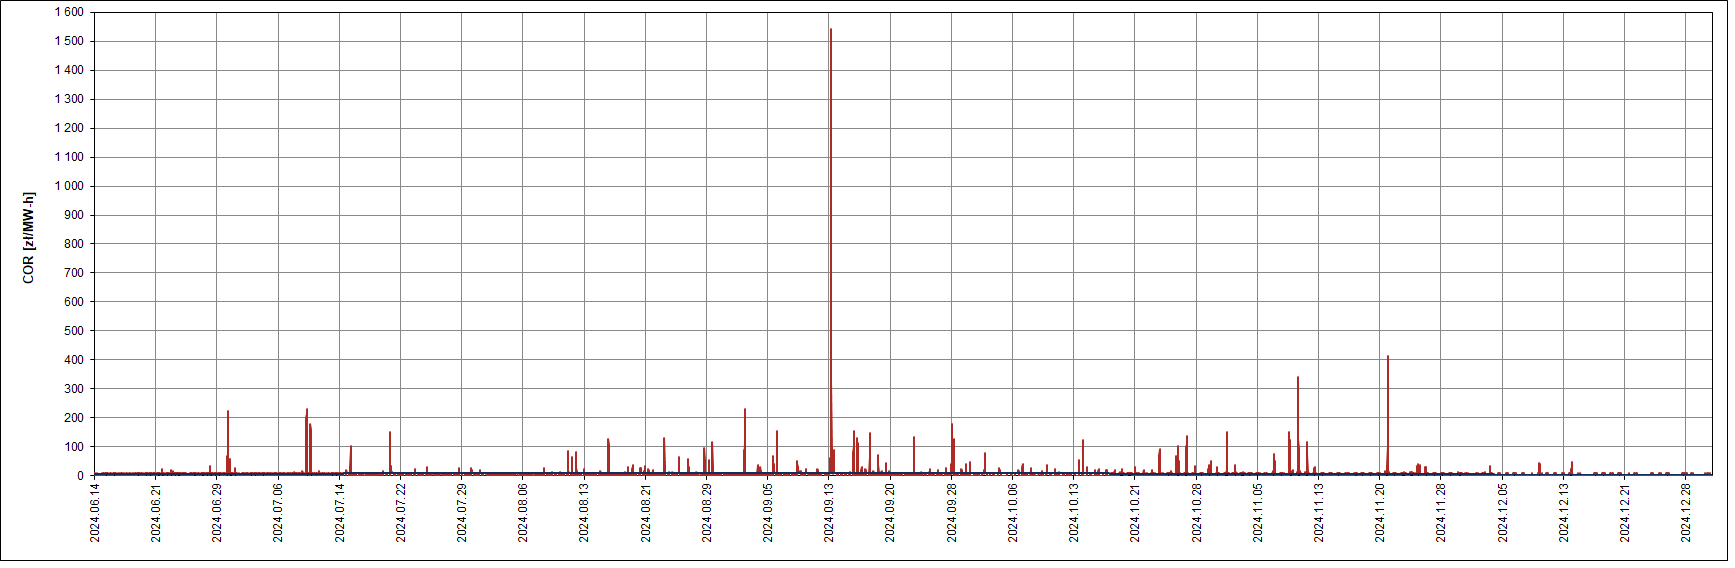
Task: Click the 2024.12.21 date label
Action: pyautogui.click(x=1625, y=513)
